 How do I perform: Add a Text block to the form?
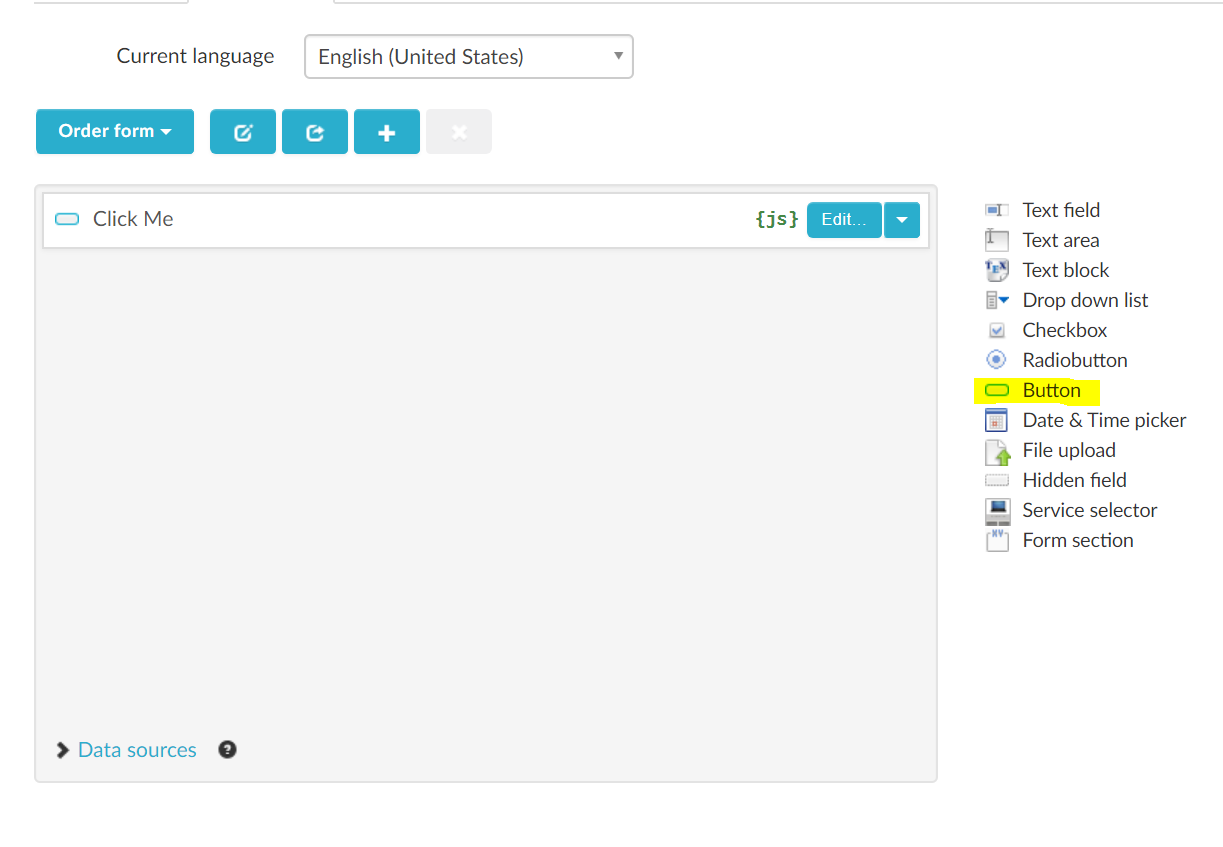1064,270
